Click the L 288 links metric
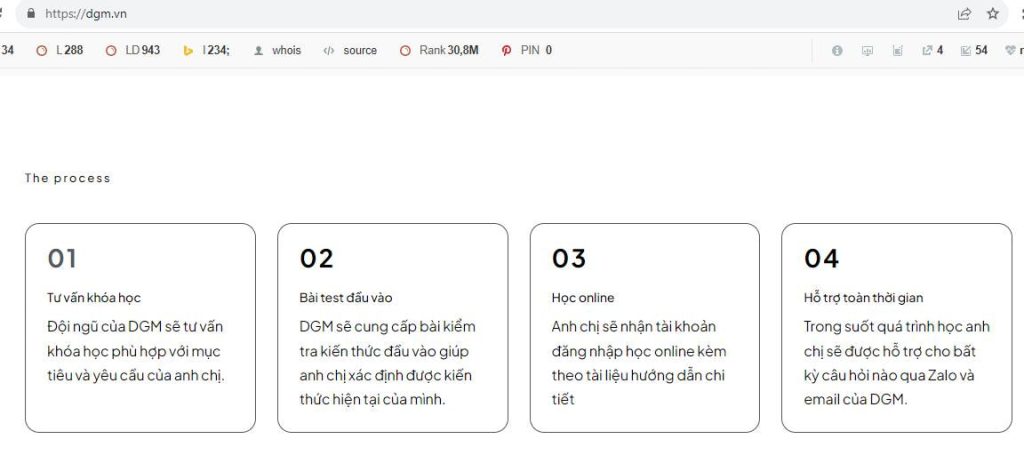This screenshot has height=455, width=1024. click(x=60, y=50)
